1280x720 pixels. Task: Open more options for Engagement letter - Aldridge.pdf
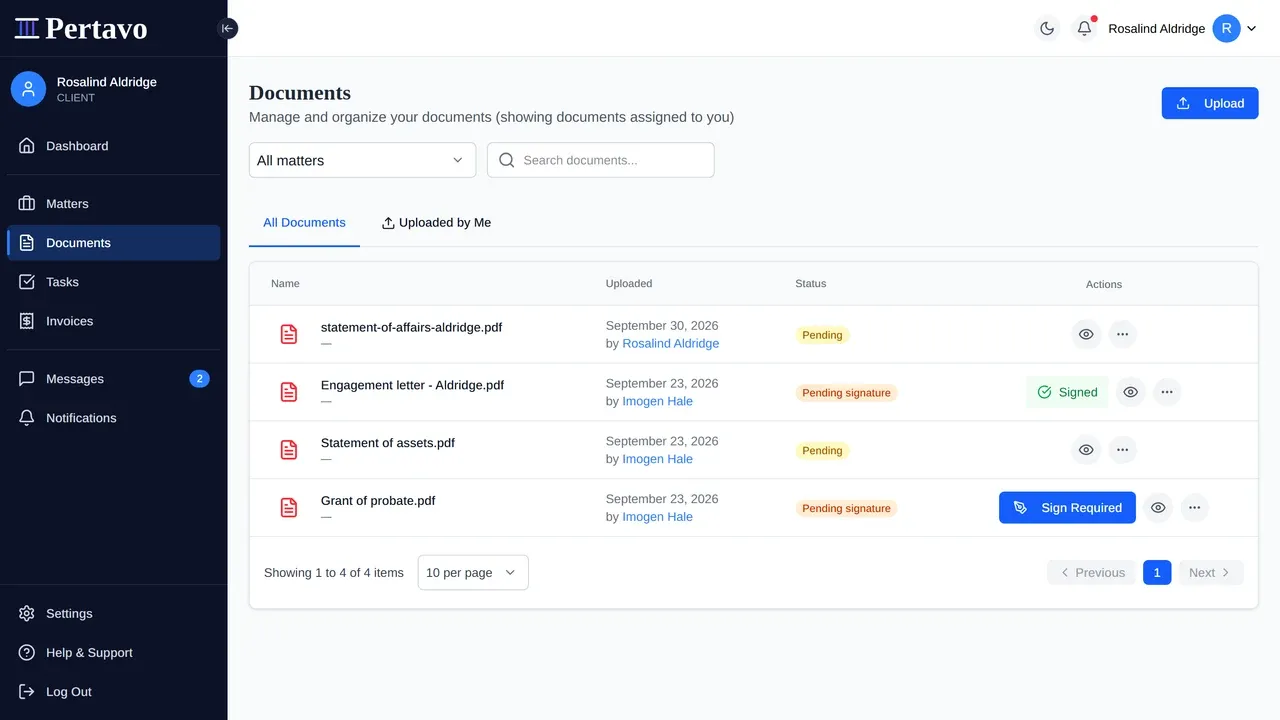click(1167, 392)
